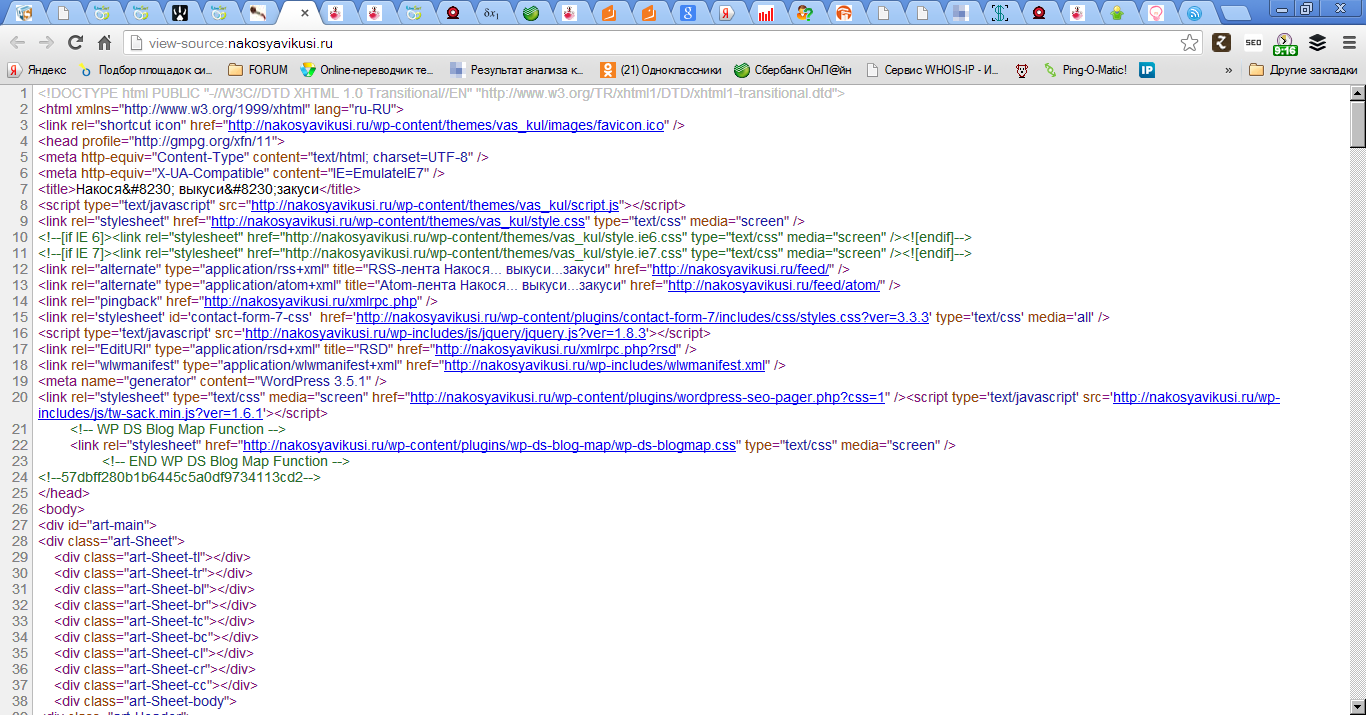Follow the nakosyavikusi.ru/feed/ link

(x=741, y=269)
